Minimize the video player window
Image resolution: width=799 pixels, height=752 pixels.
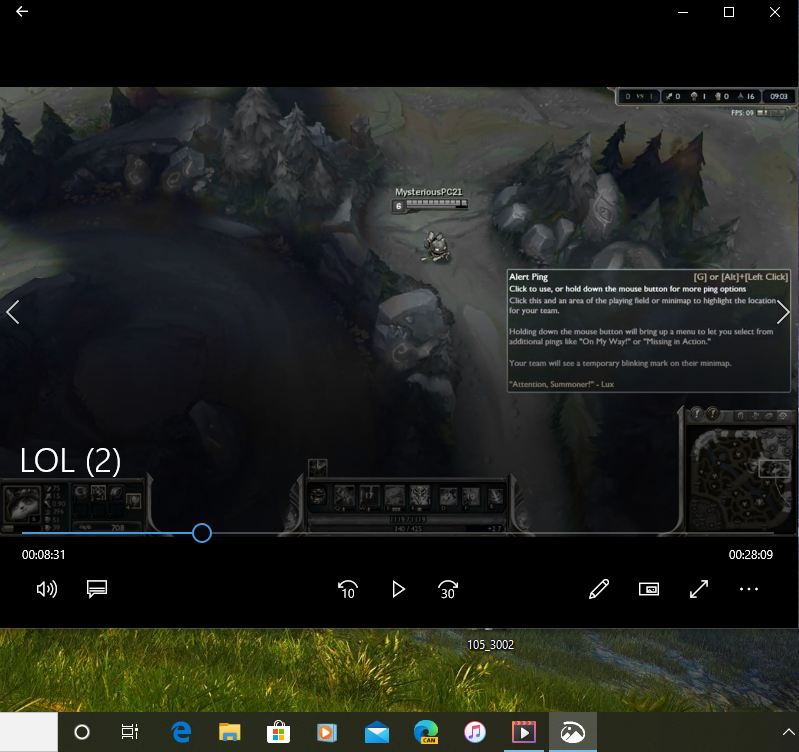point(683,12)
